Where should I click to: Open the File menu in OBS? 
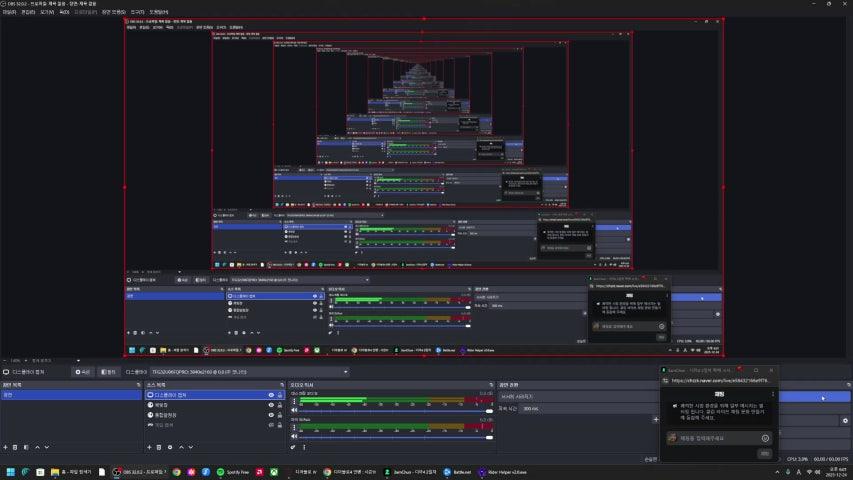point(9,11)
